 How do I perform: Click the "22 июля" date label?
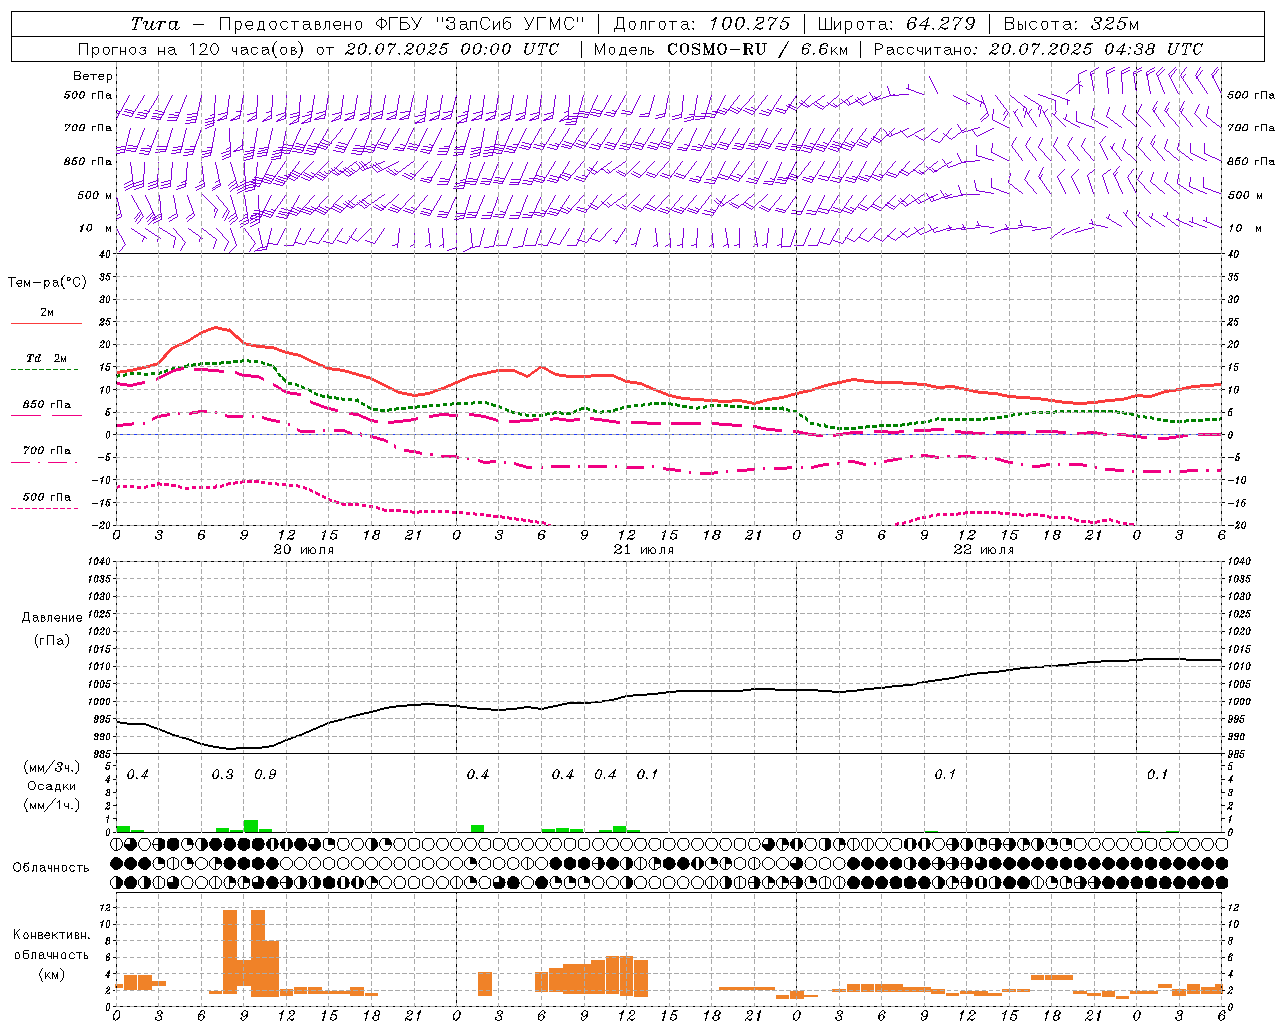(983, 550)
